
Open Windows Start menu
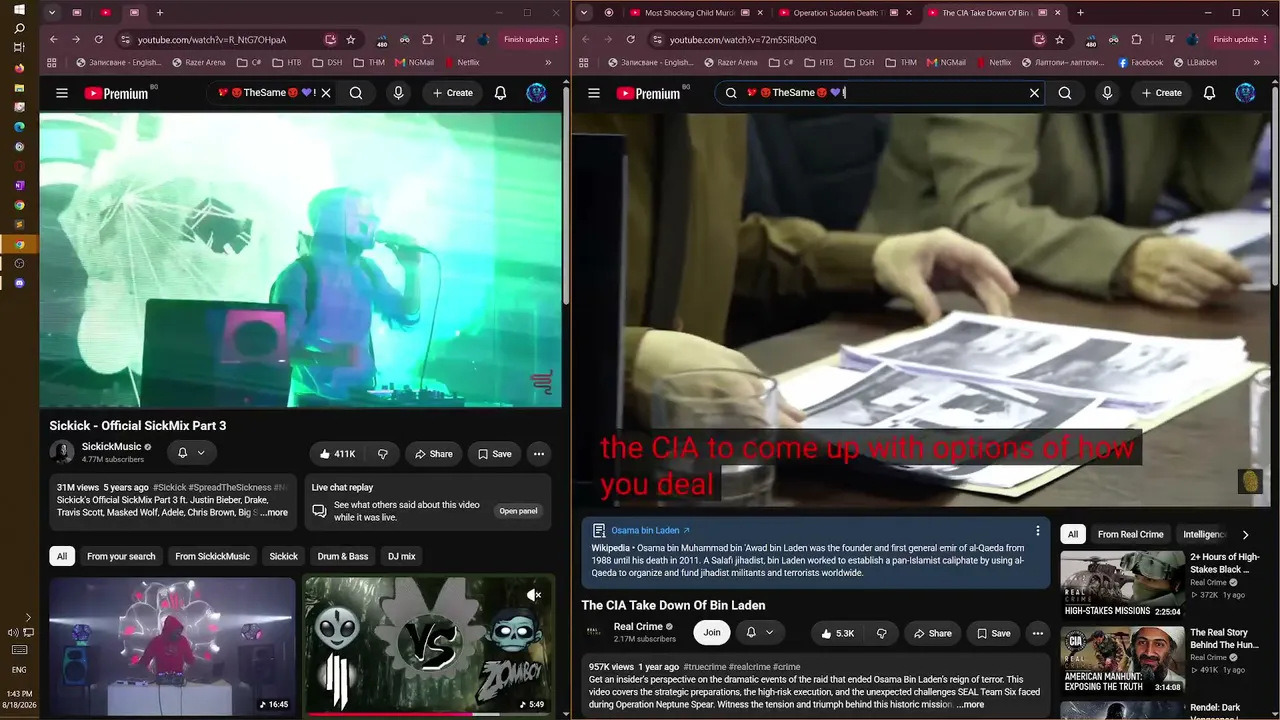pos(19,10)
